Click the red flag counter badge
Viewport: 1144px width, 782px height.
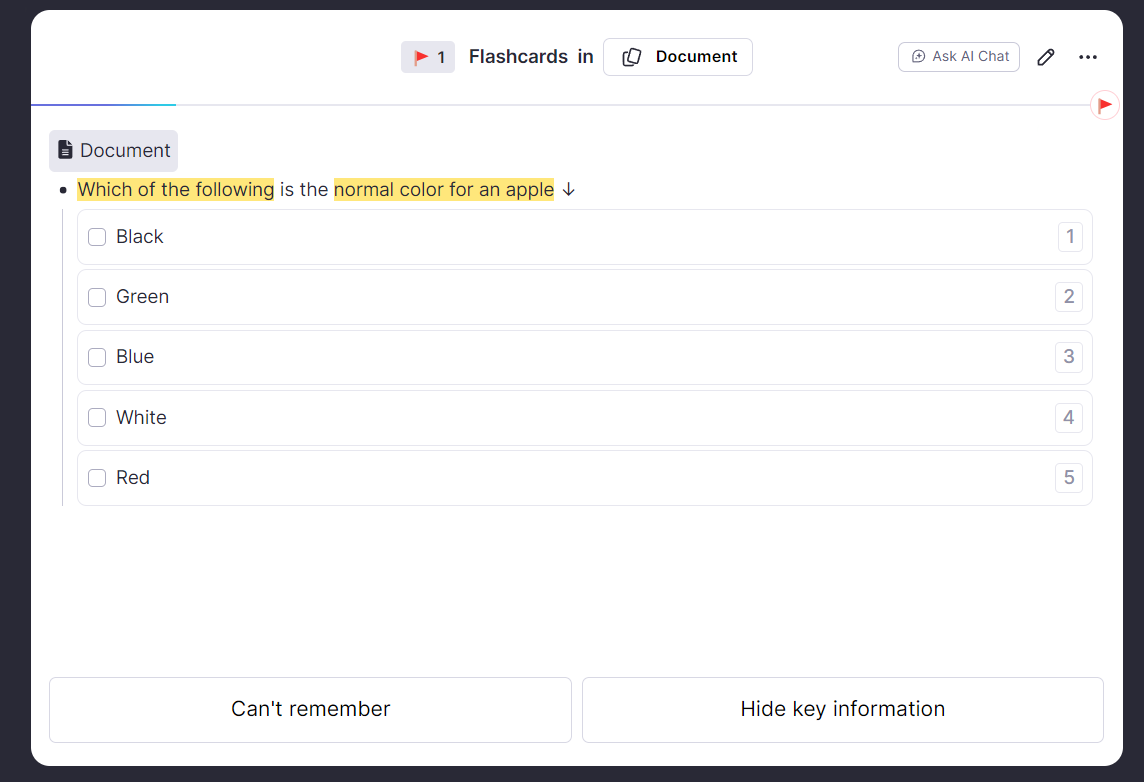(428, 57)
